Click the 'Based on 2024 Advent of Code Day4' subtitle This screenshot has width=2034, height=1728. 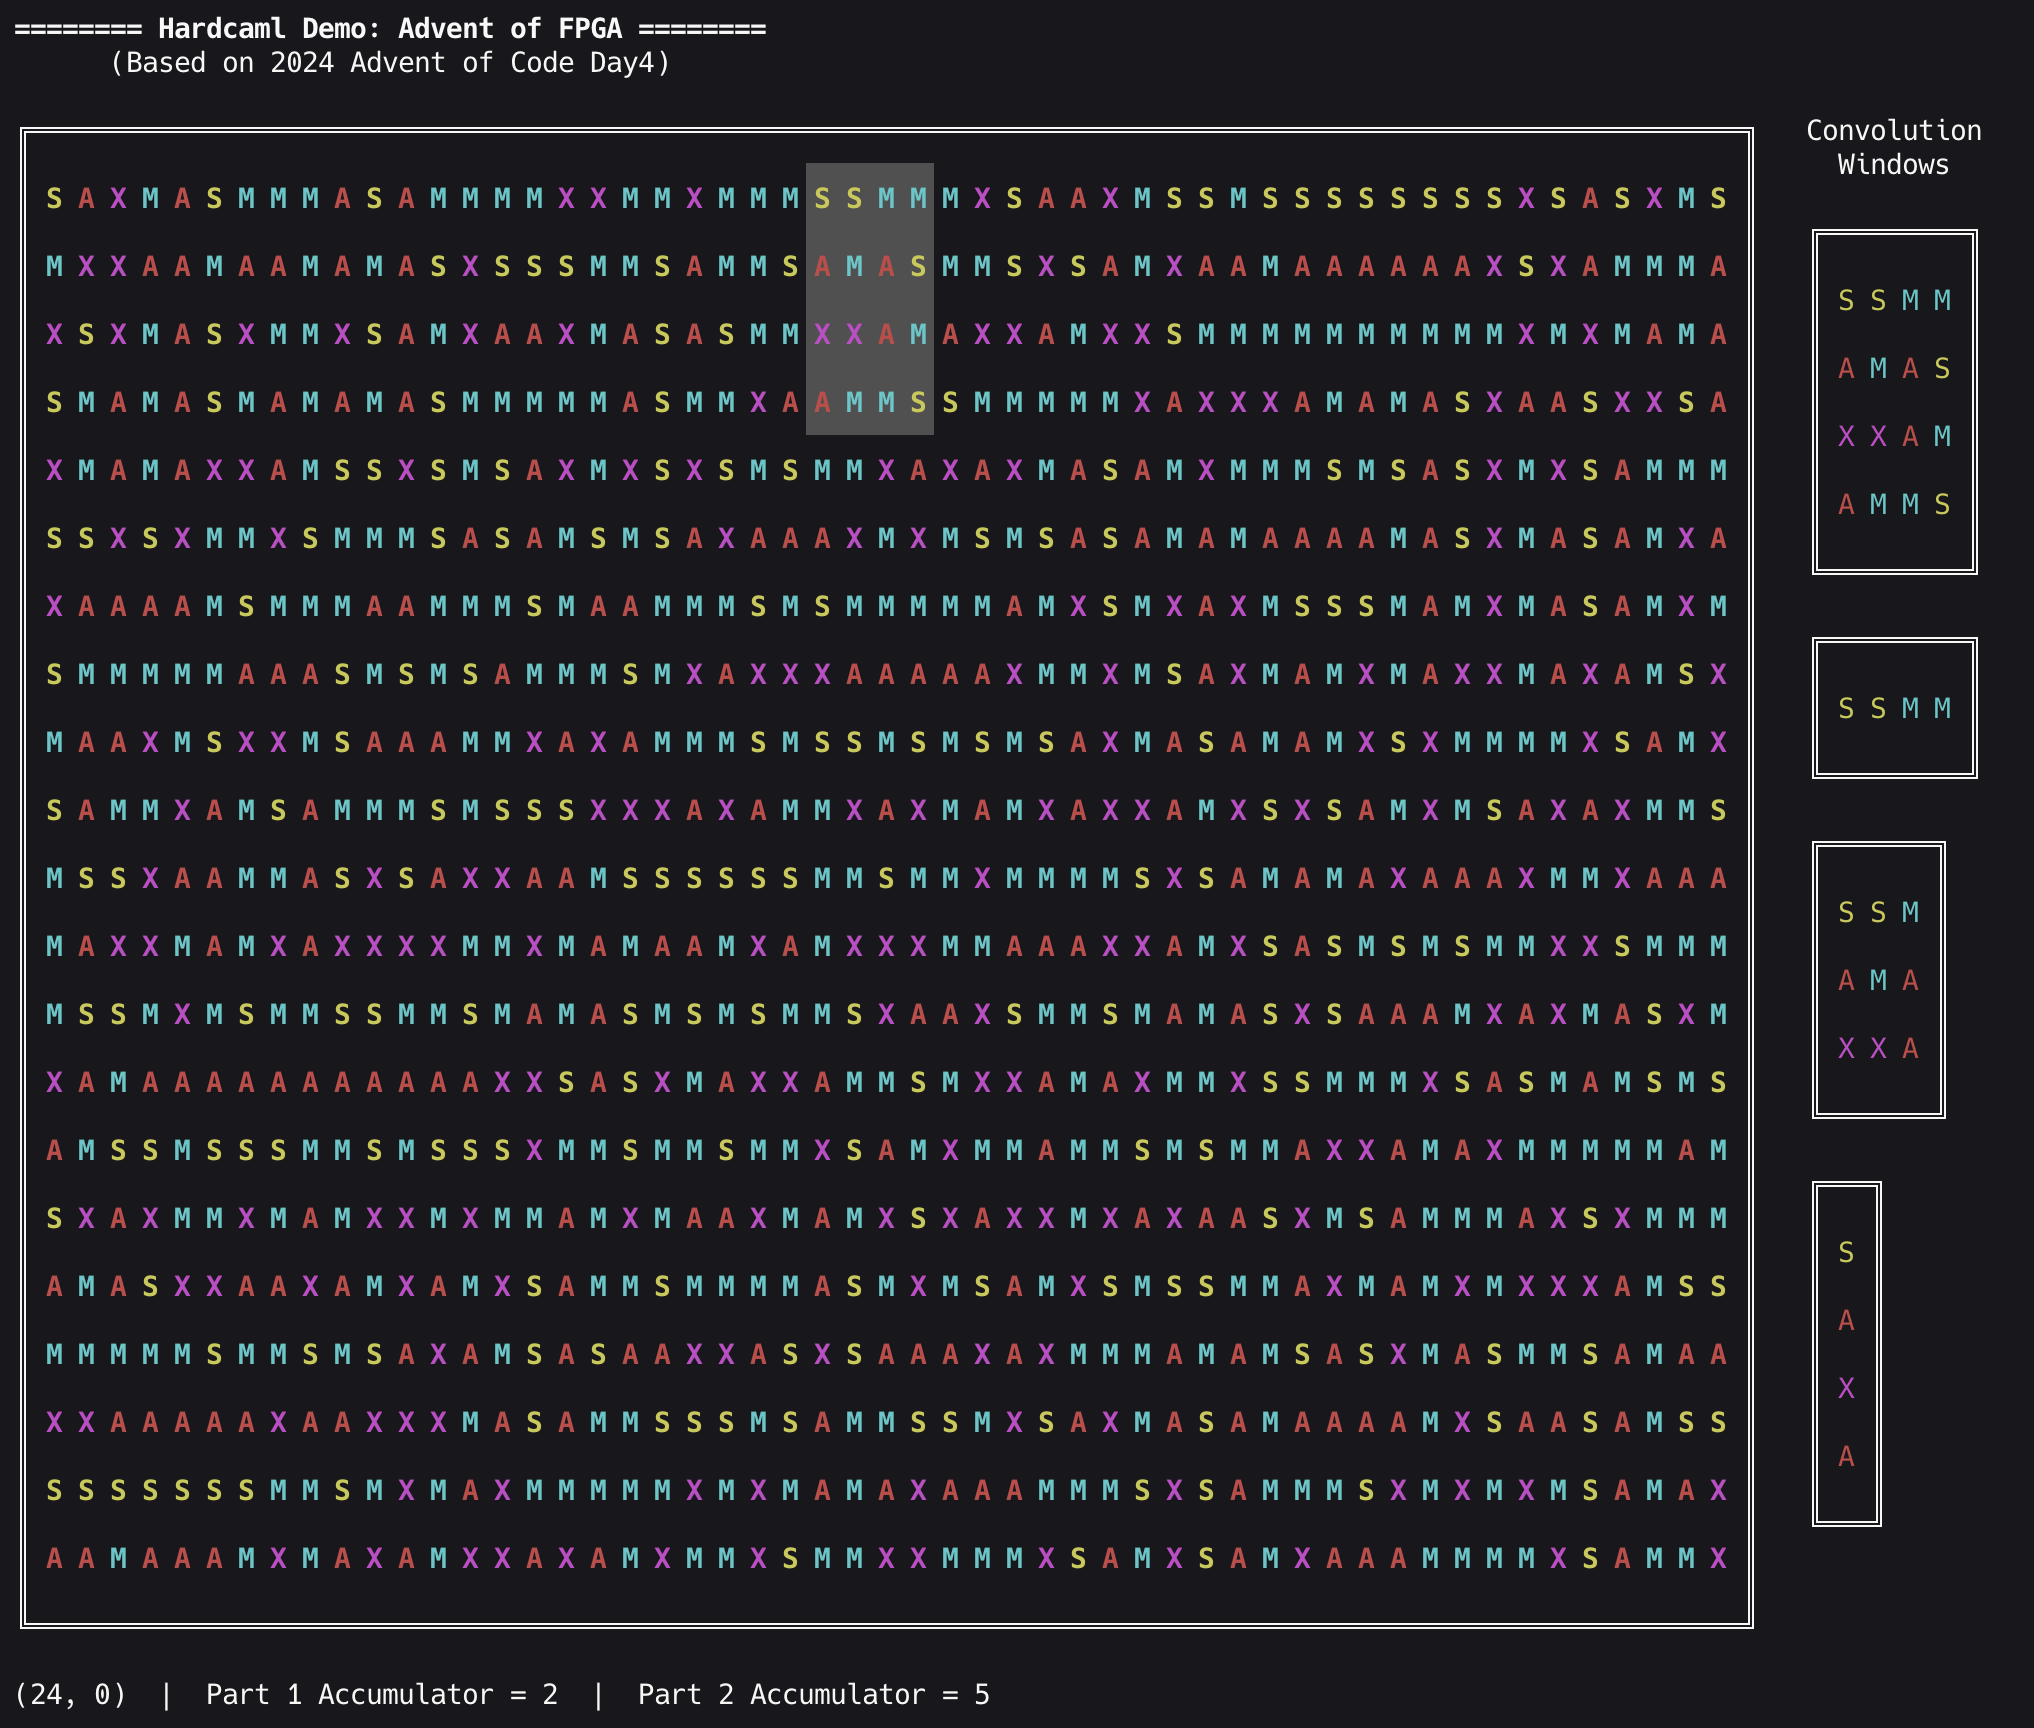(x=390, y=63)
